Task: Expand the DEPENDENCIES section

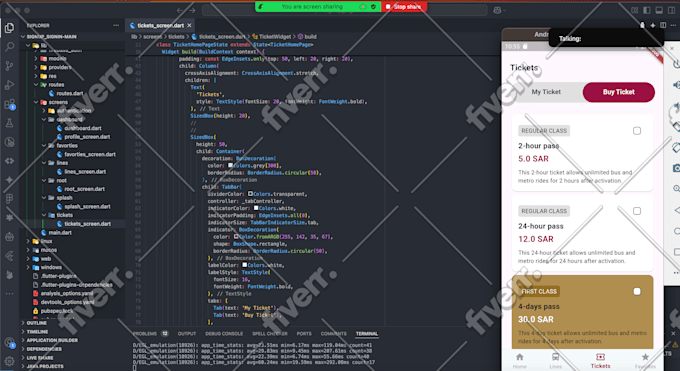Action: 44,349
